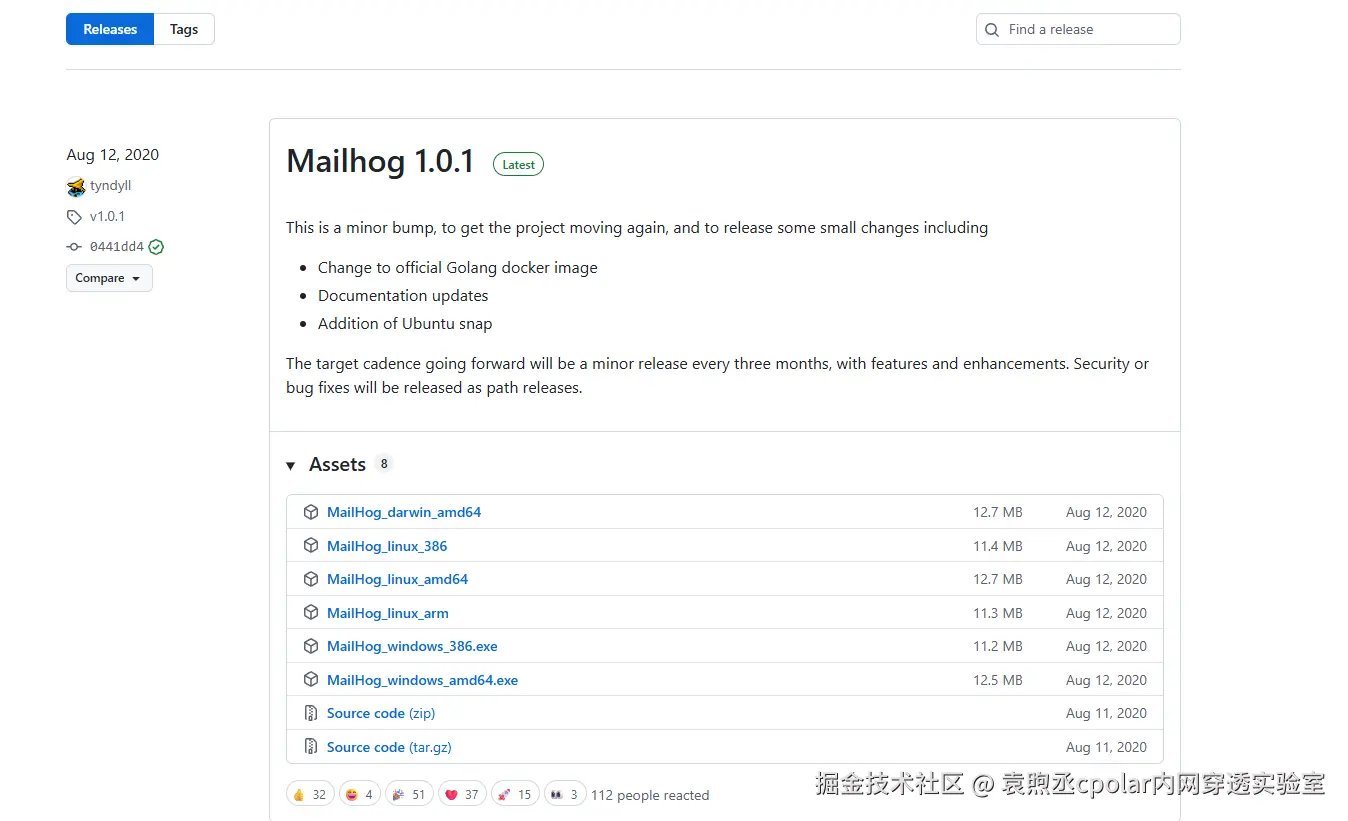Click the Assets count badge showing 8

coord(384,464)
